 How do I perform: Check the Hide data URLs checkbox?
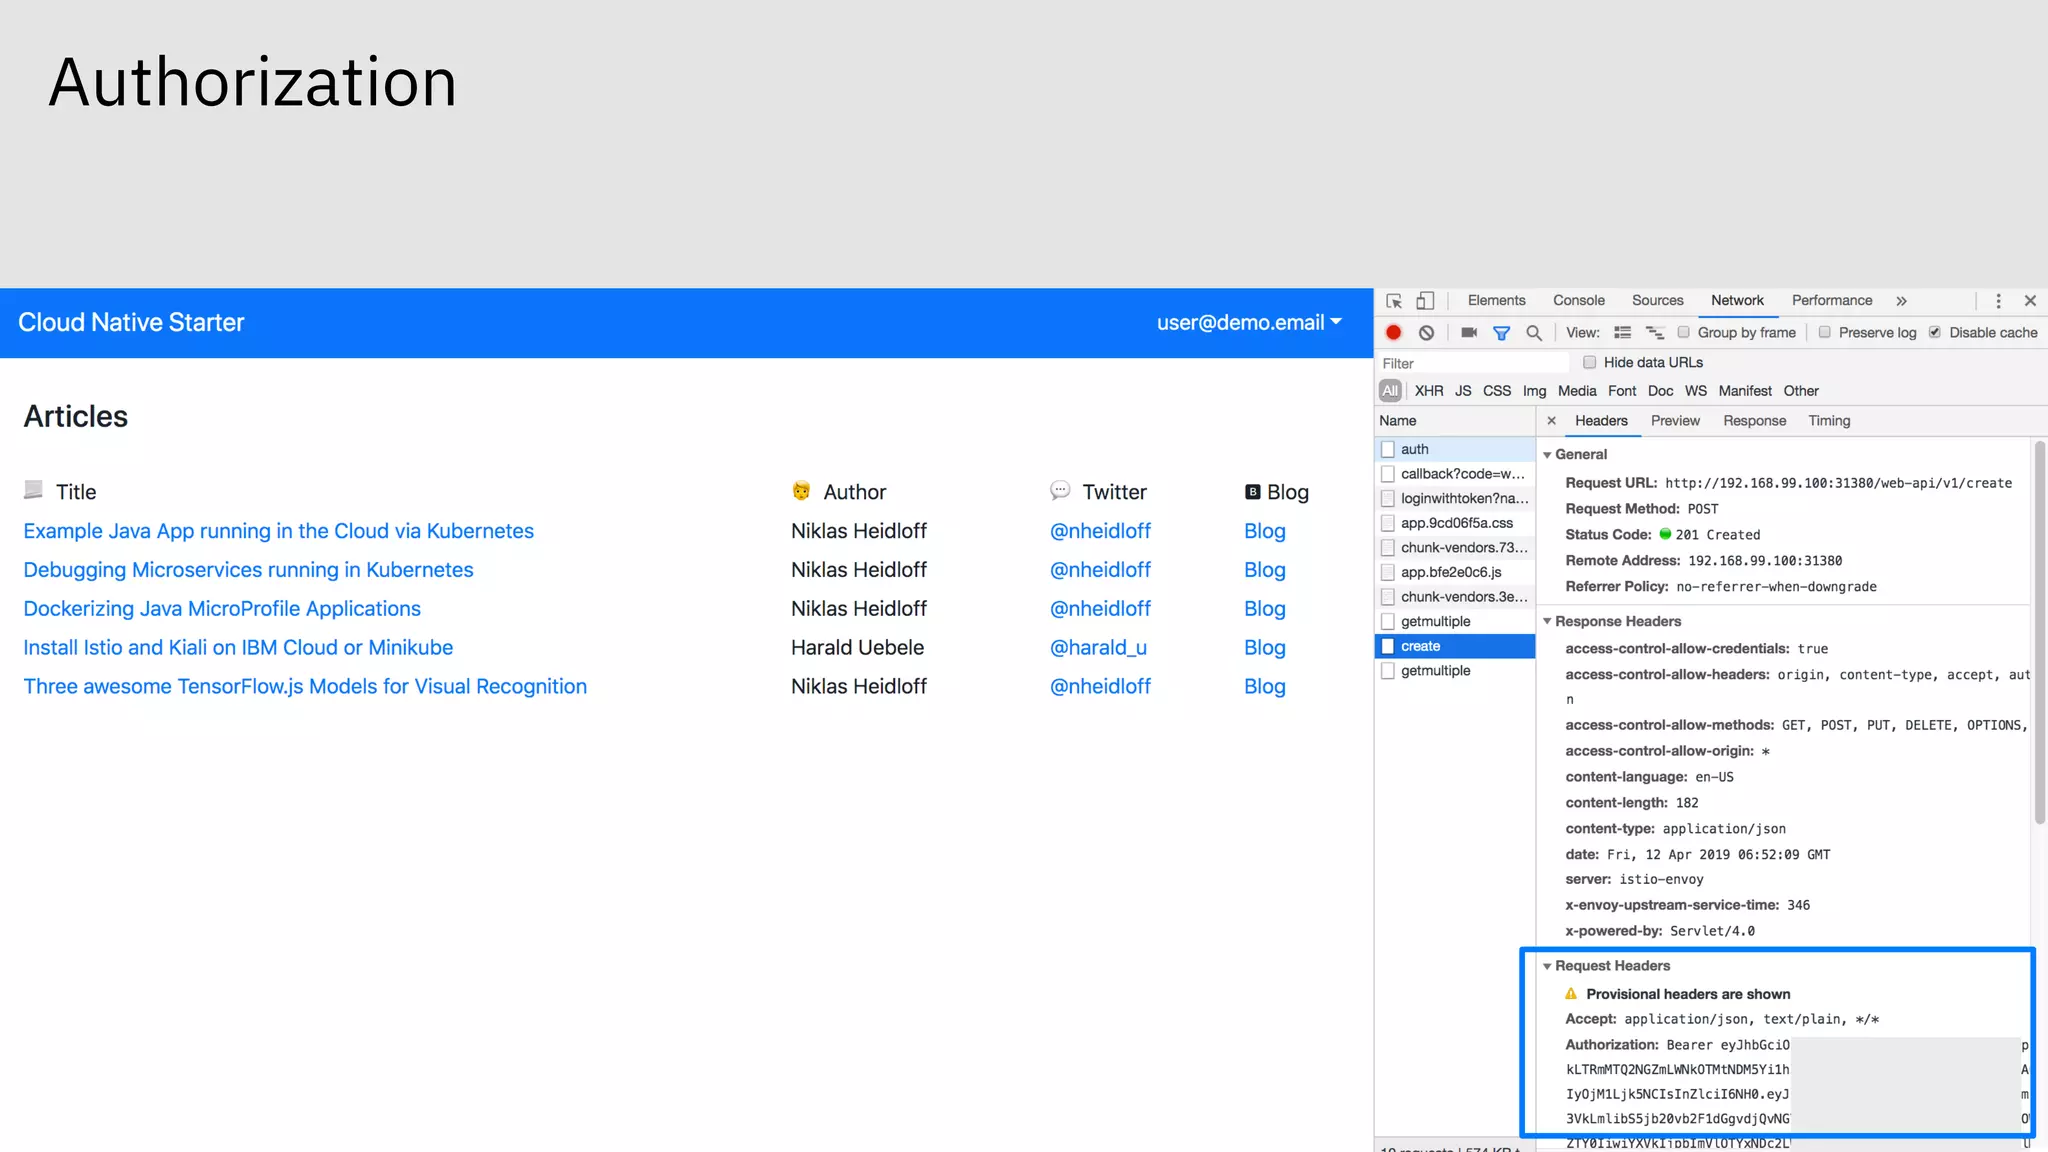(1589, 363)
